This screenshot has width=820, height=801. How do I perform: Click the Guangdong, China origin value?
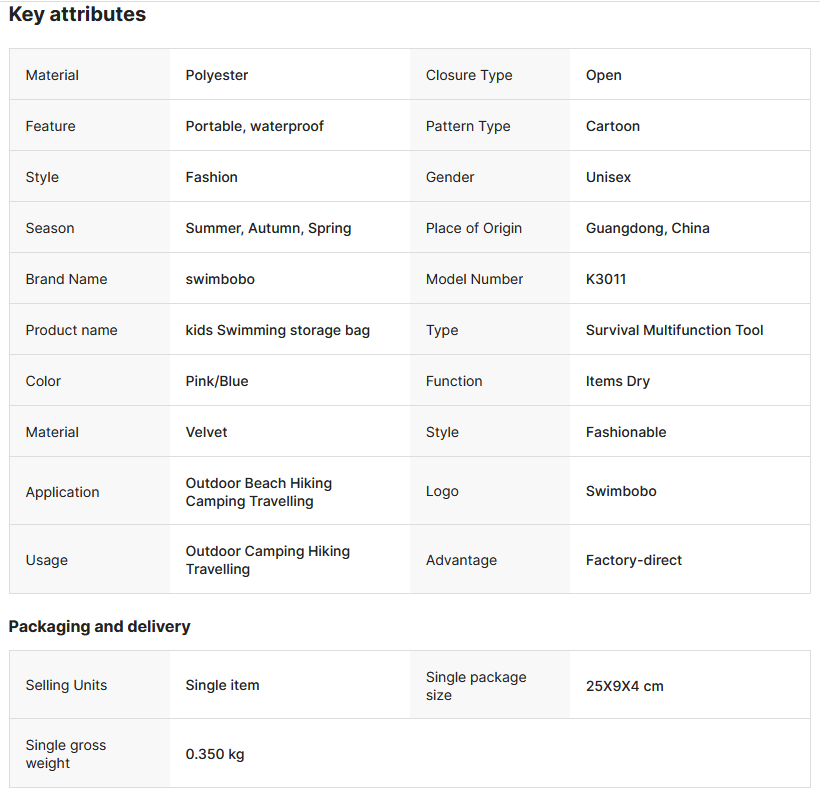pos(648,228)
